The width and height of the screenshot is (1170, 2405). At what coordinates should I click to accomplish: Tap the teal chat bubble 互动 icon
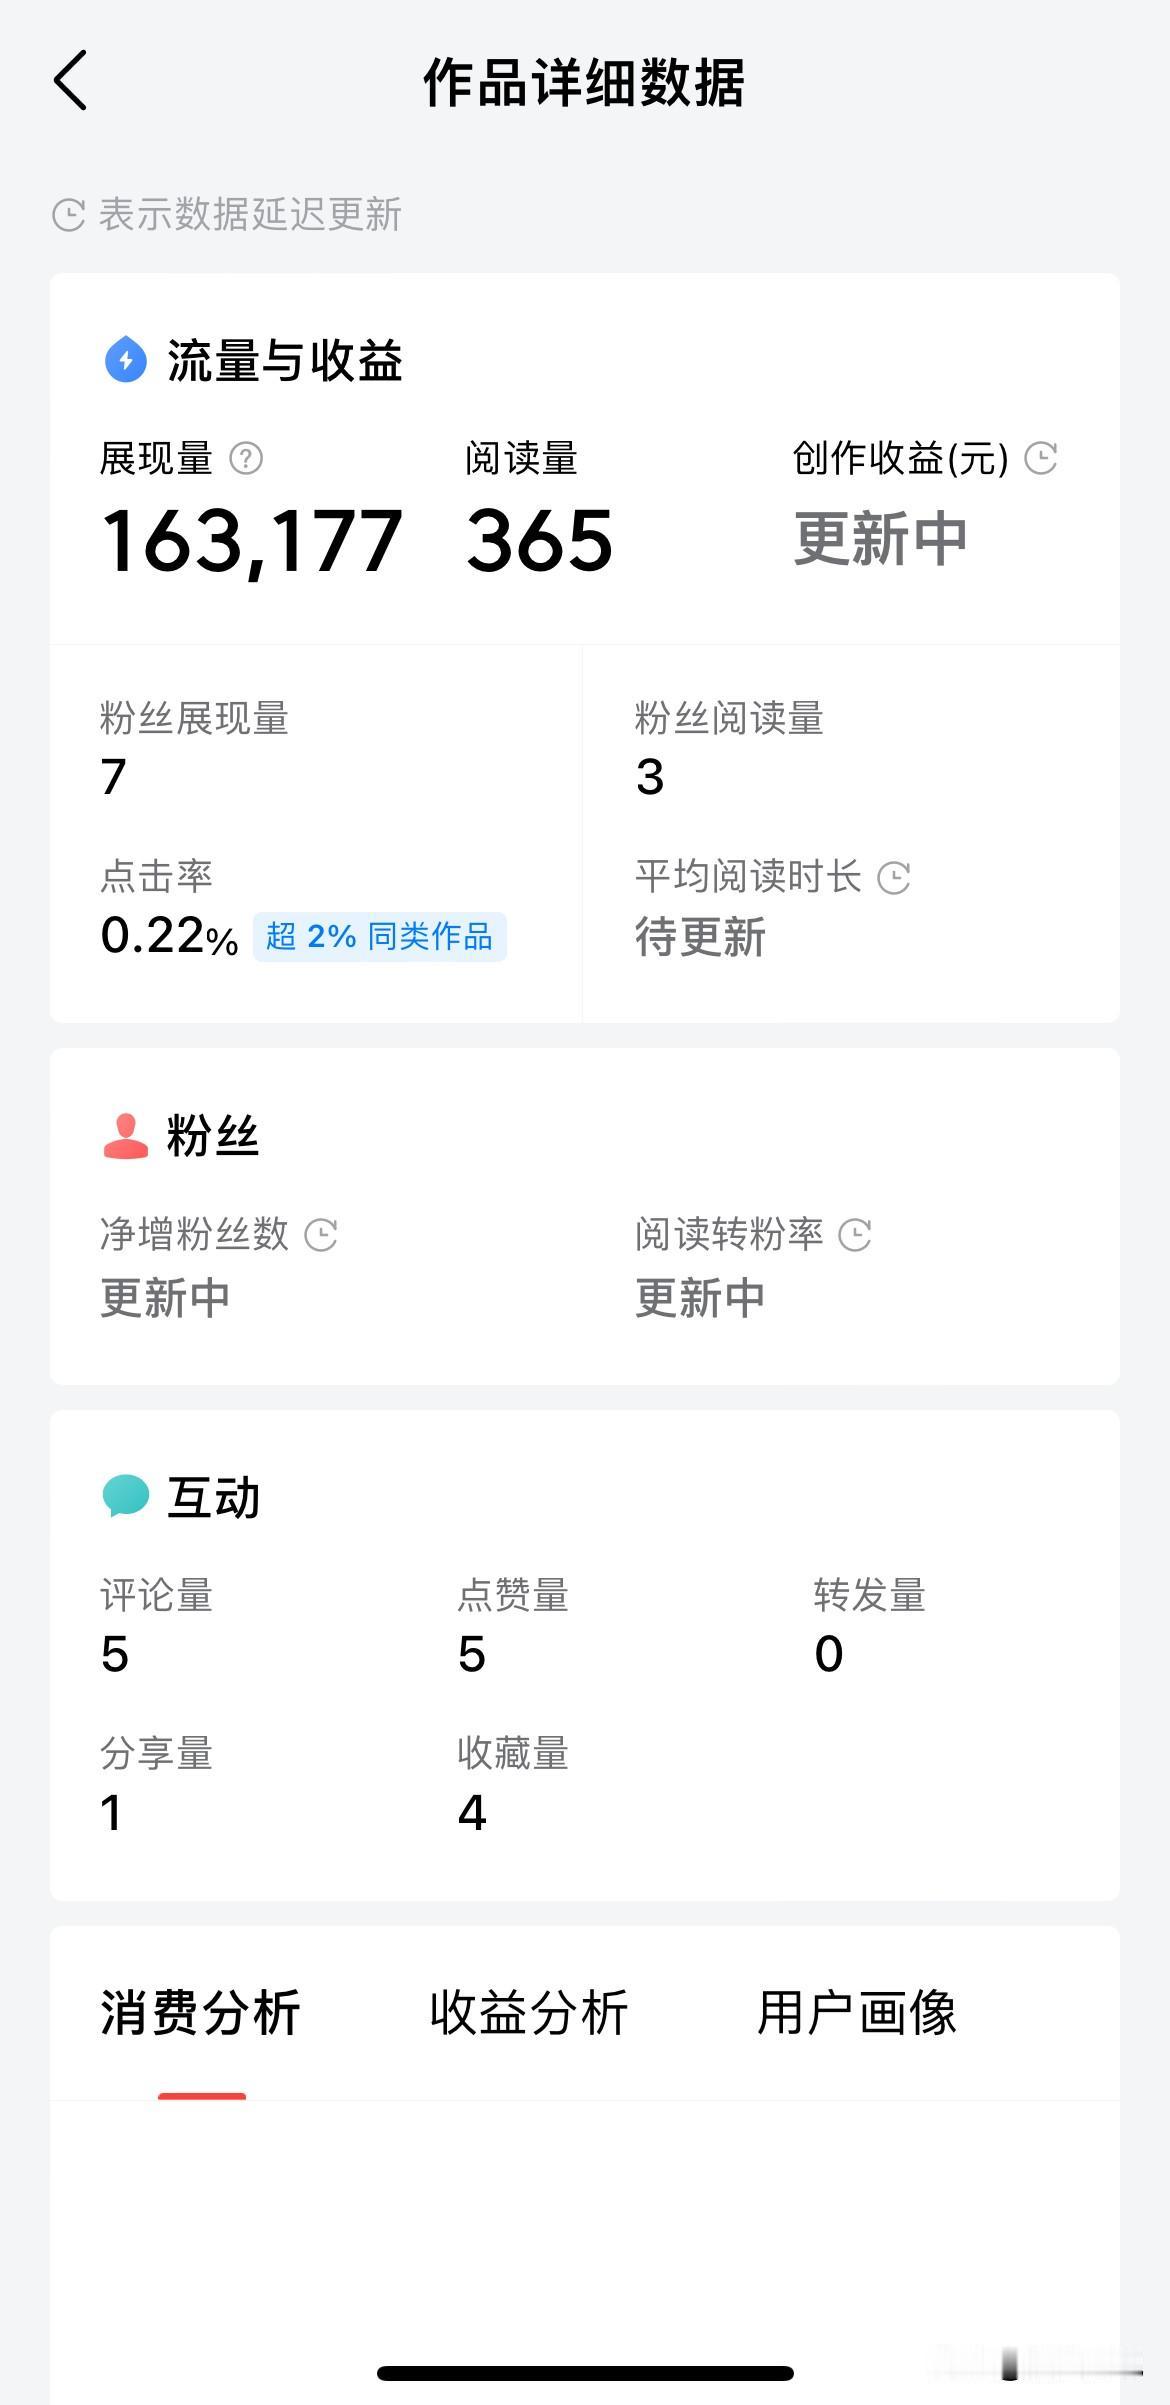[x=126, y=1497]
